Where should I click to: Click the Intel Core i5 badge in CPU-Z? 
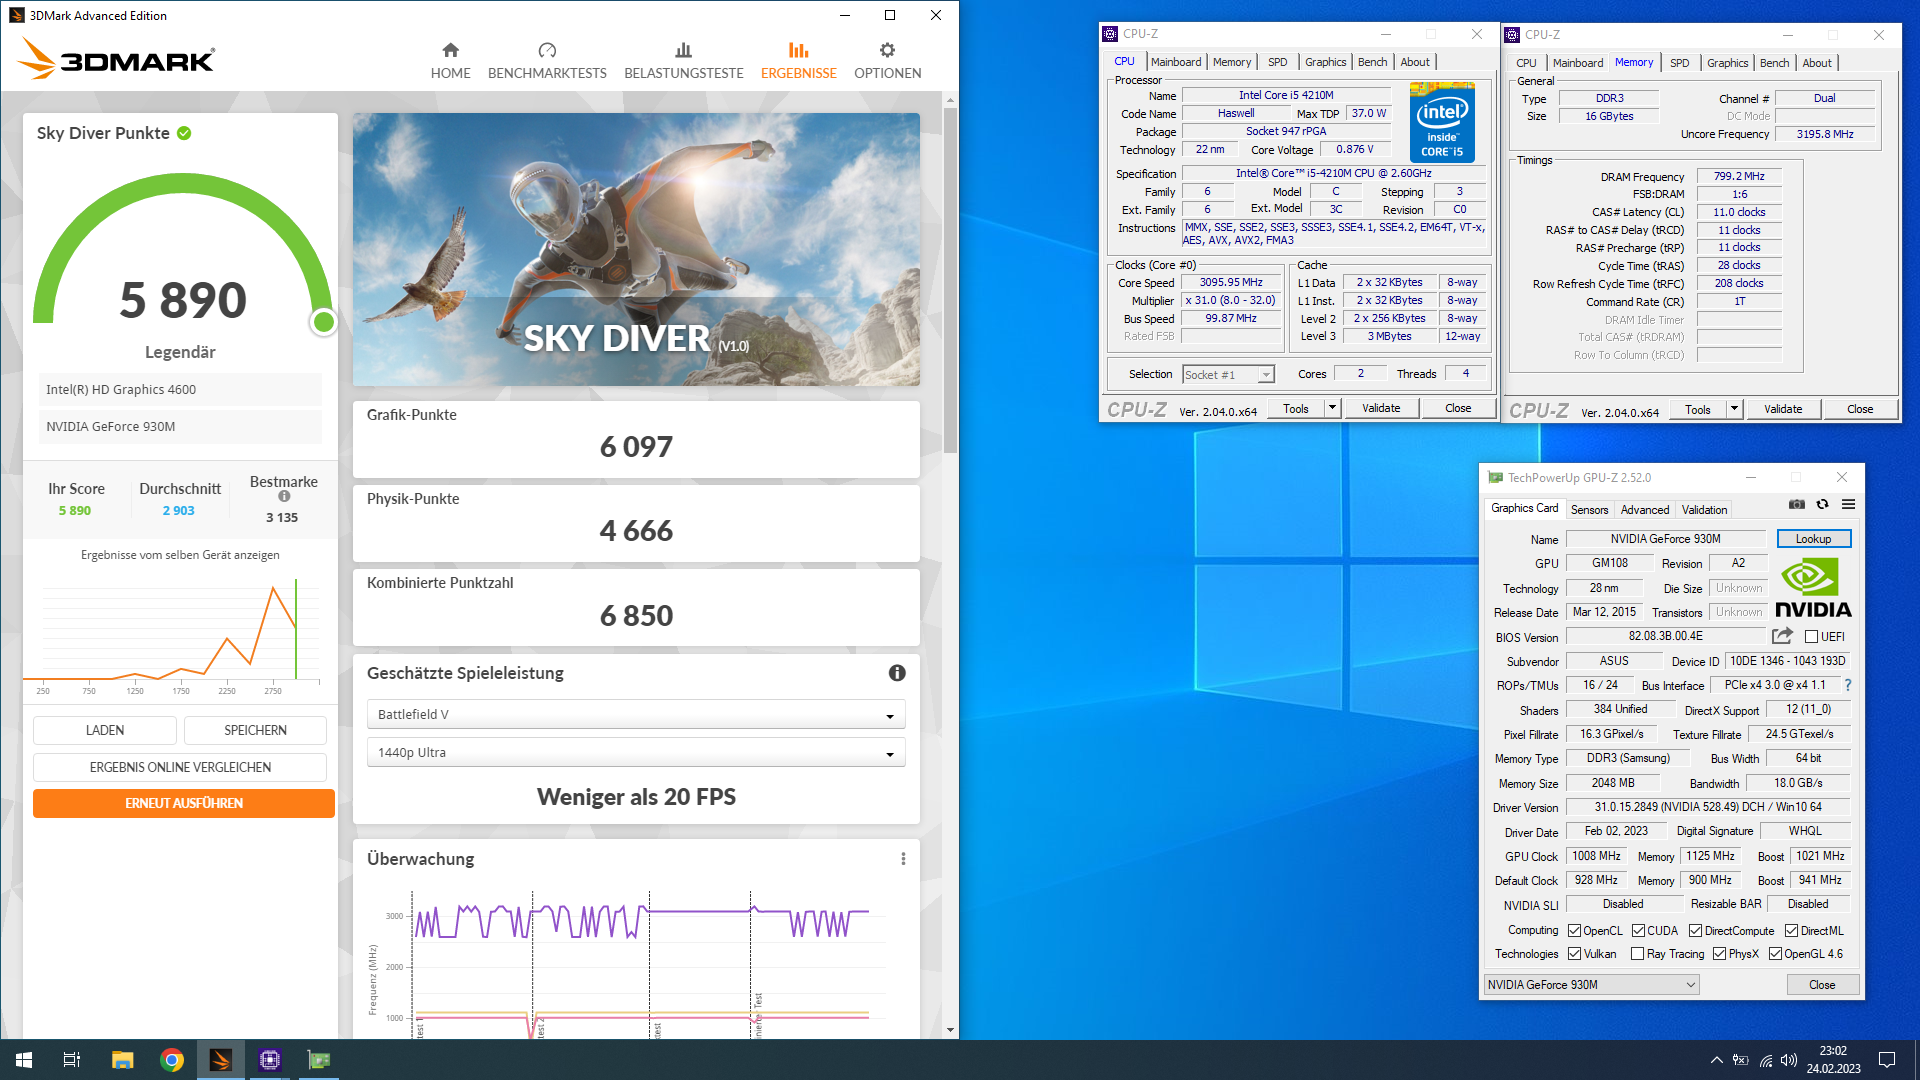tap(1442, 122)
